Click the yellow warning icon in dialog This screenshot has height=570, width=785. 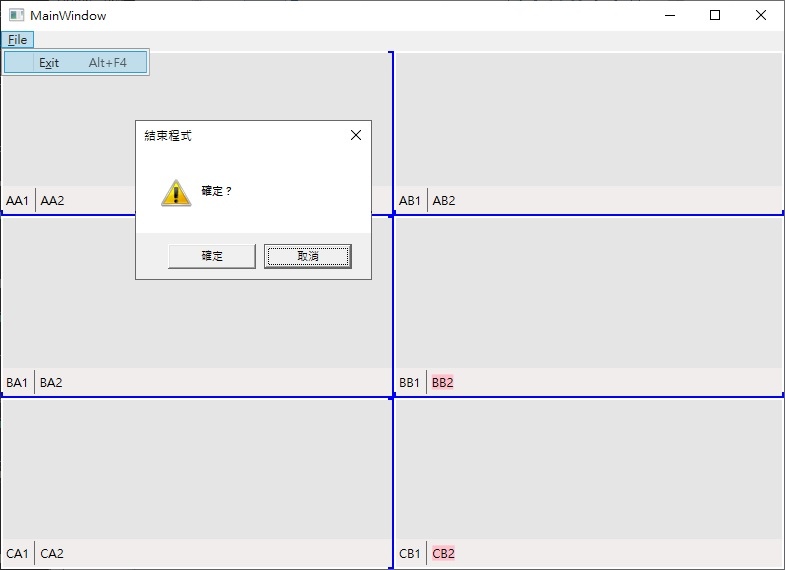click(176, 193)
